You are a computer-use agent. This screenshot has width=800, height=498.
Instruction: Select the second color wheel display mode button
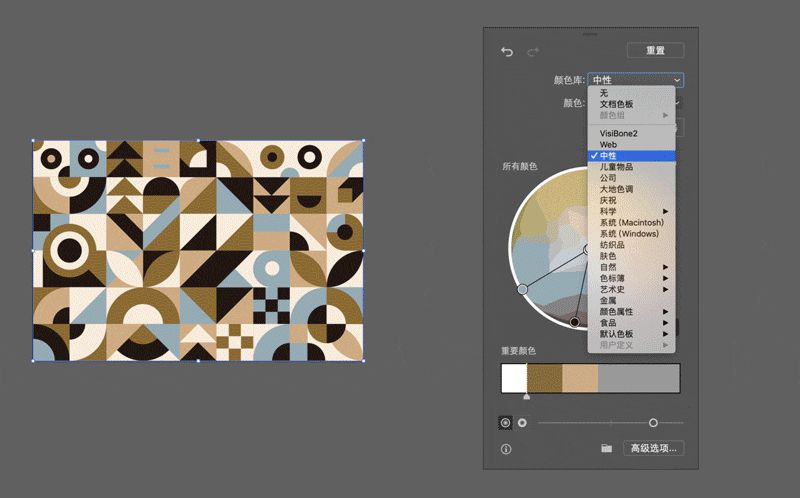522,423
